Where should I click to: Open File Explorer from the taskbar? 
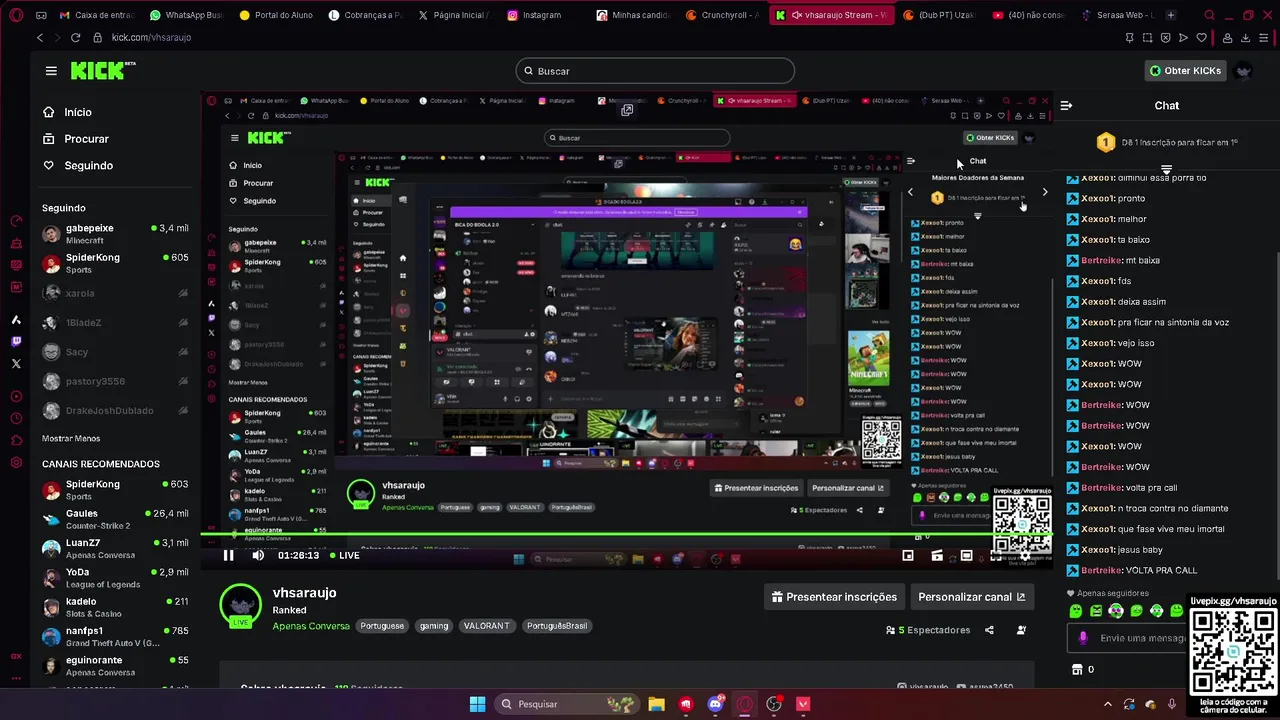tap(656, 704)
